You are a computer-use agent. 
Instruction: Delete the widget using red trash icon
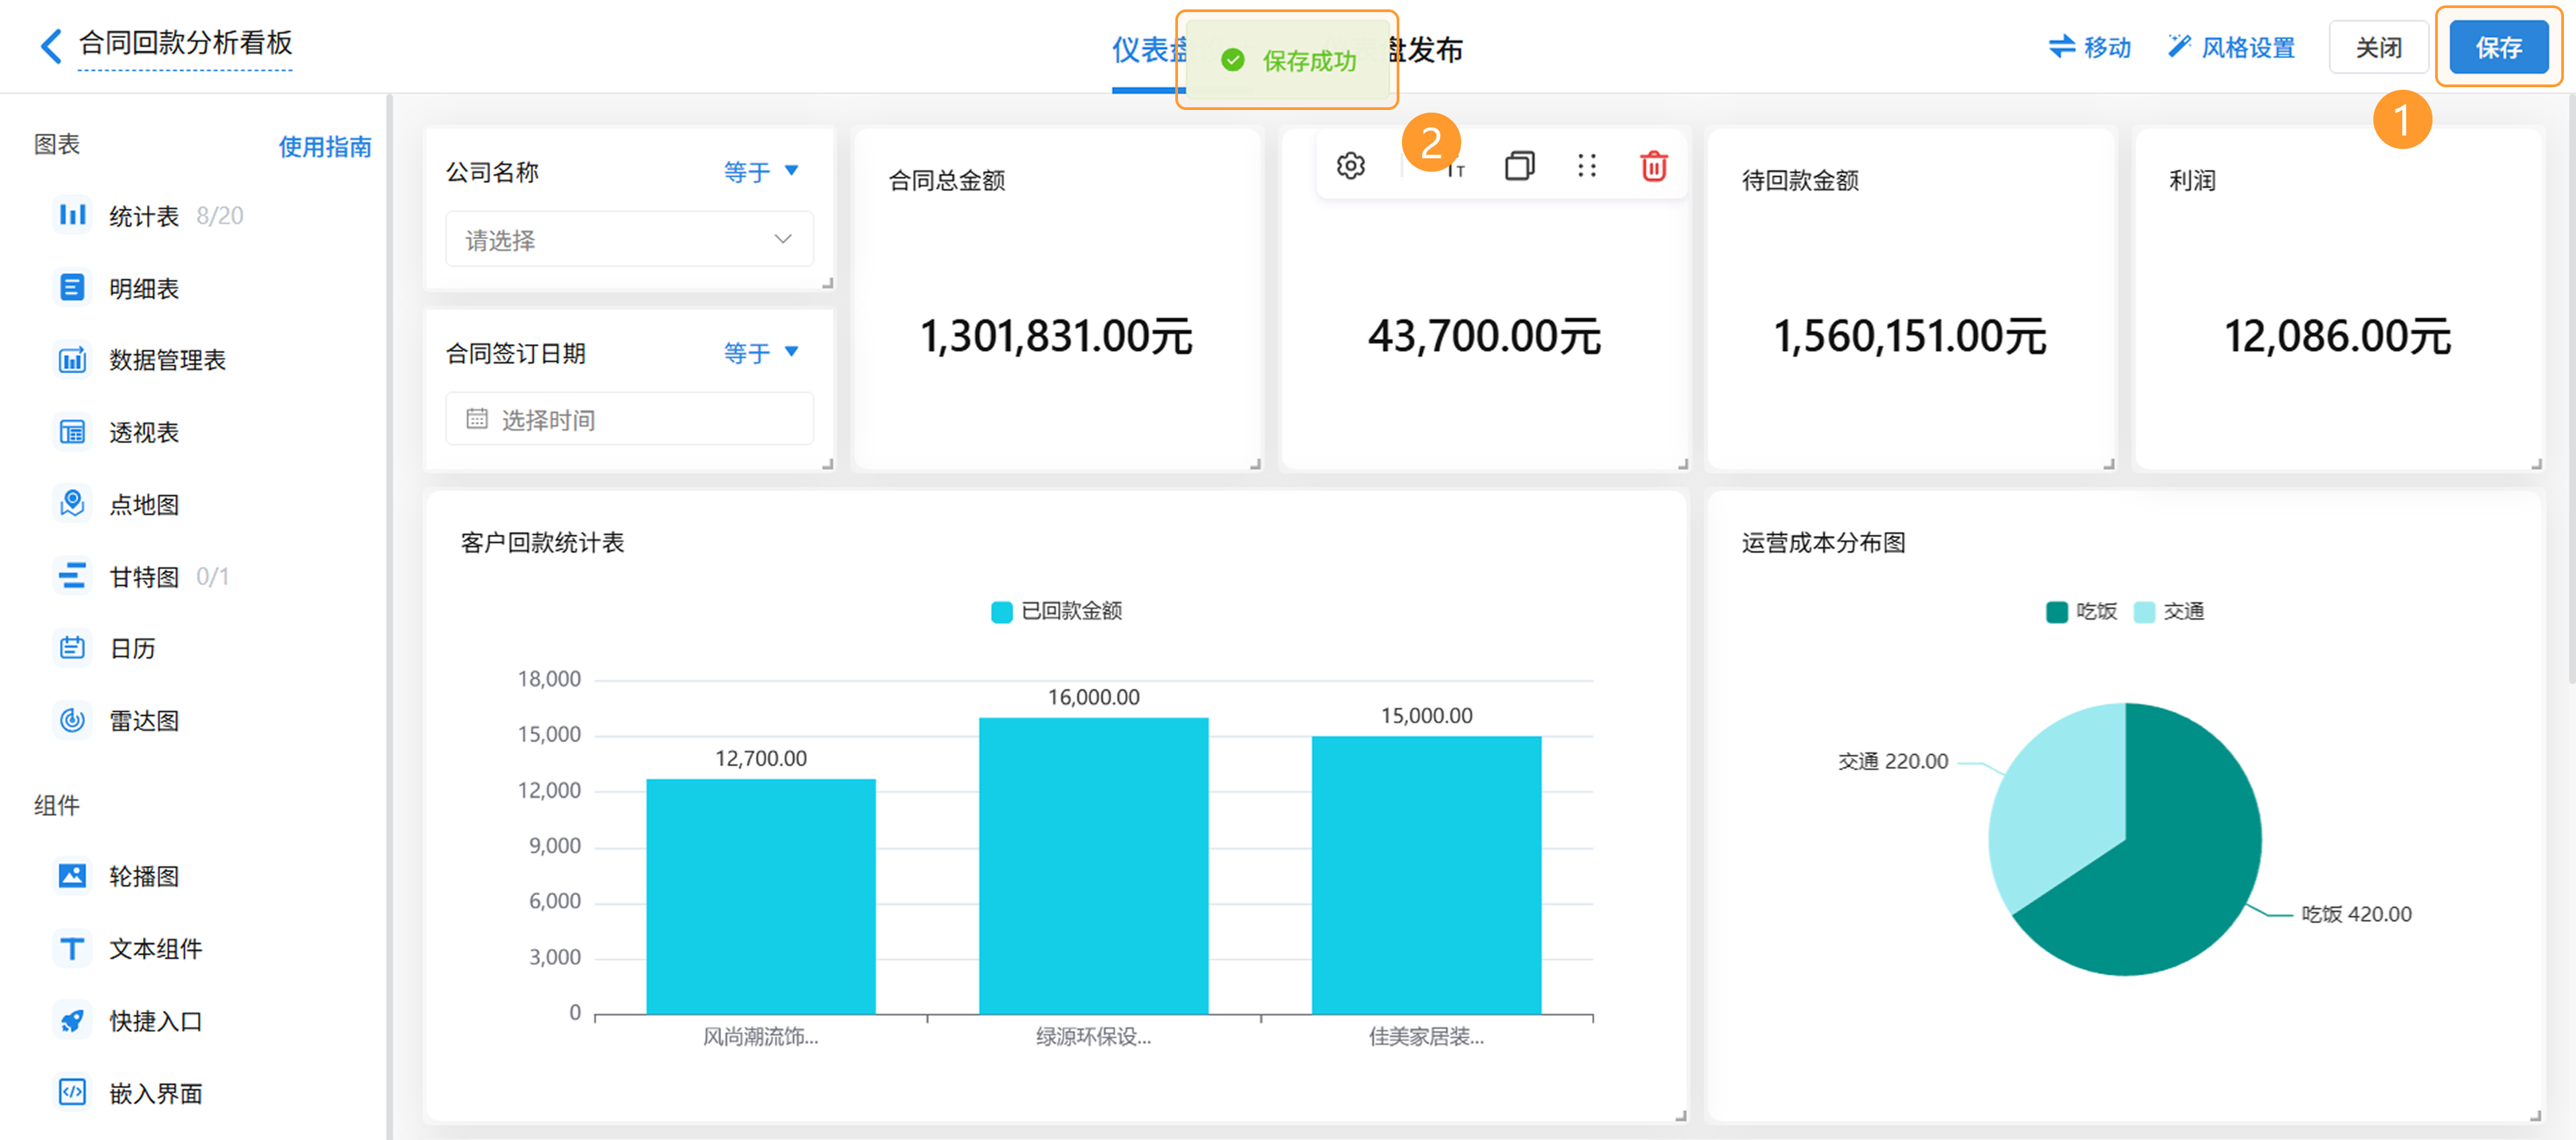tap(1653, 166)
